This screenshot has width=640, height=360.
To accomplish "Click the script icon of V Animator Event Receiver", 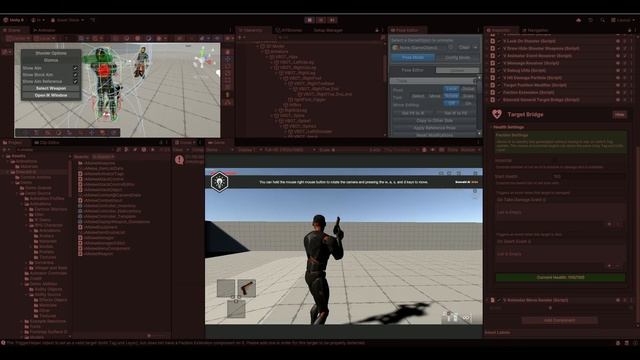I will pyautogui.click(x=493, y=56).
